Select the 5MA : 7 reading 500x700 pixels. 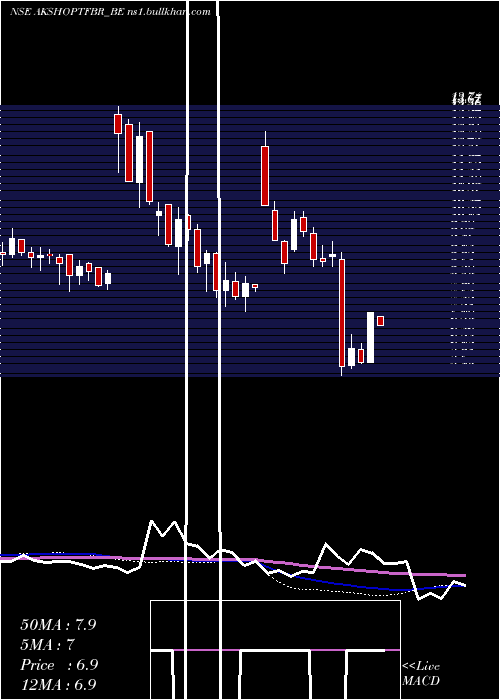tap(47, 645)
